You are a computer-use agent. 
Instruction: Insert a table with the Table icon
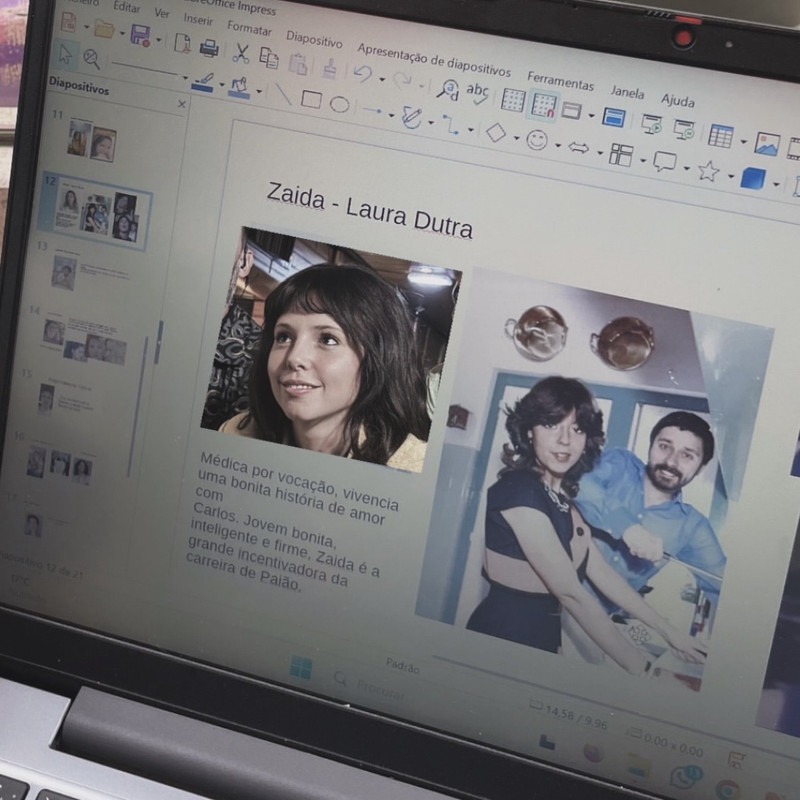pos(720,136)
